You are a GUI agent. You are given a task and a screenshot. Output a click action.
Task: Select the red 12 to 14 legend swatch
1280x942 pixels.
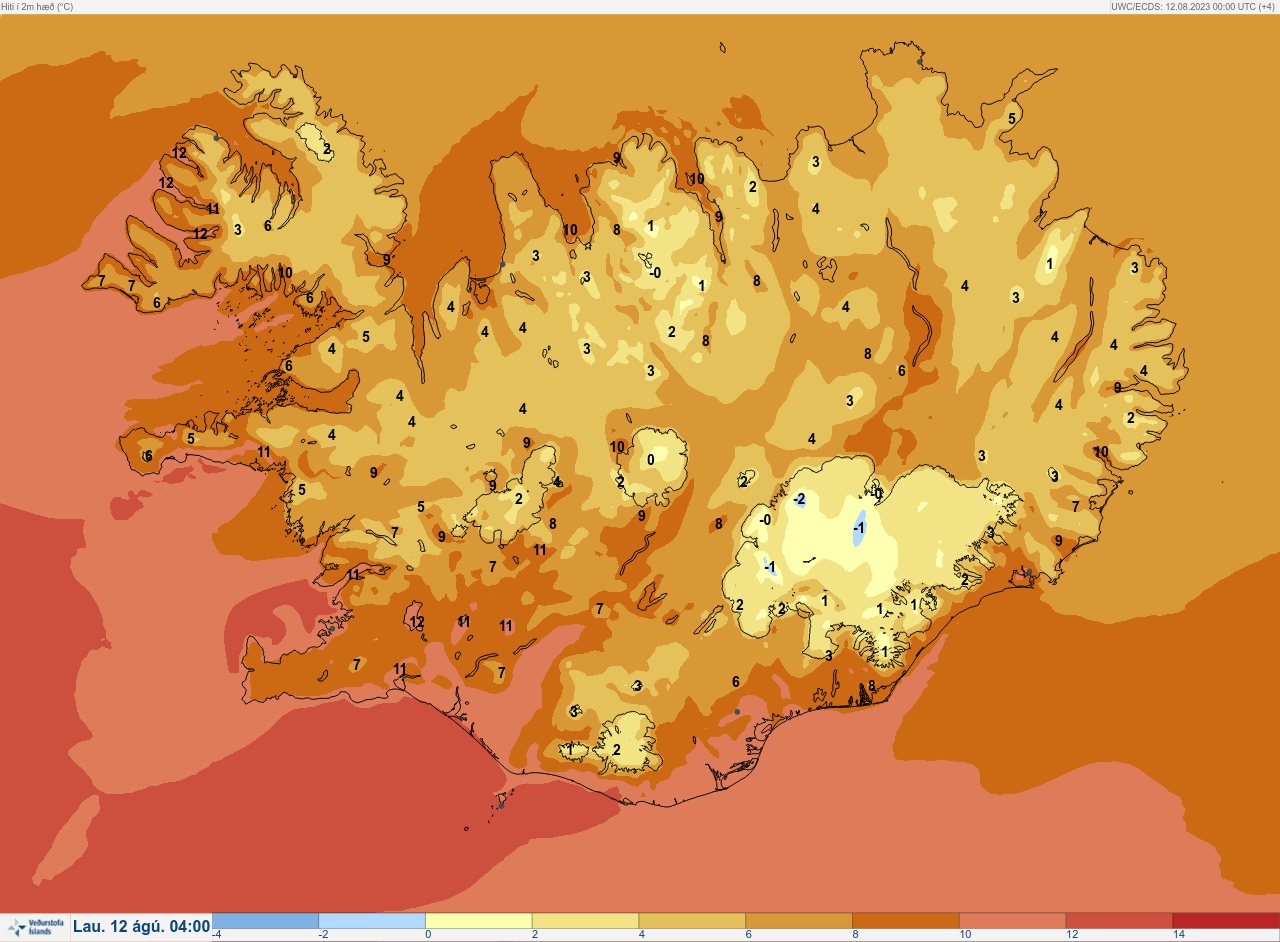[1119, 921]
